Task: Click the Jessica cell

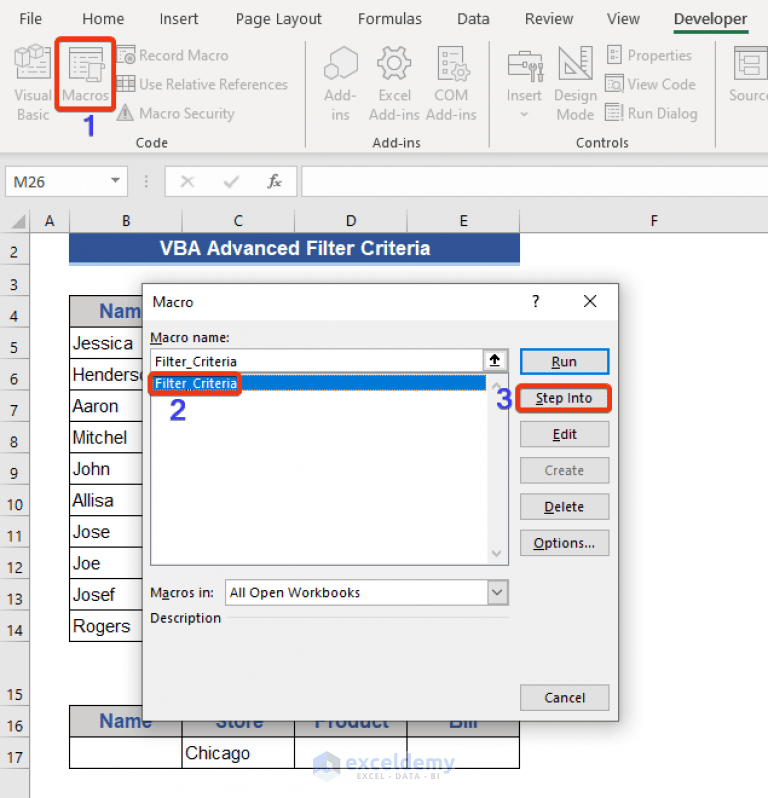Action: click(x=106, y=343)
